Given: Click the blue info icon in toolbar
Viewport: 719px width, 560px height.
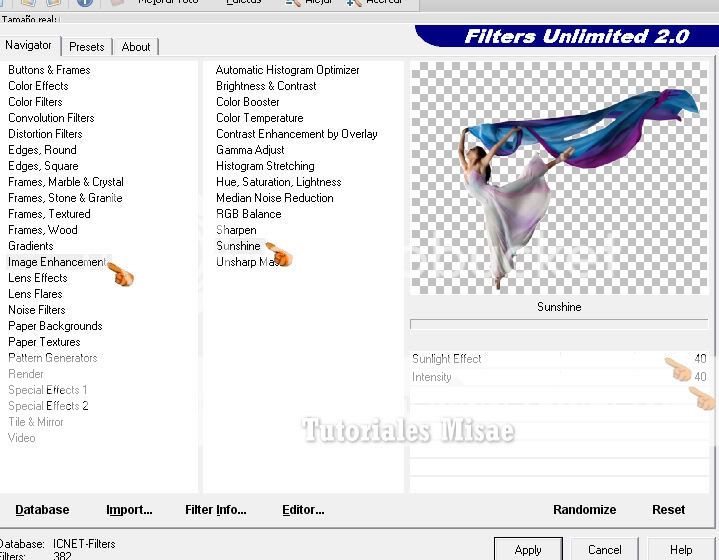Looking at the screenshot, I should click(x=85, y=3).
